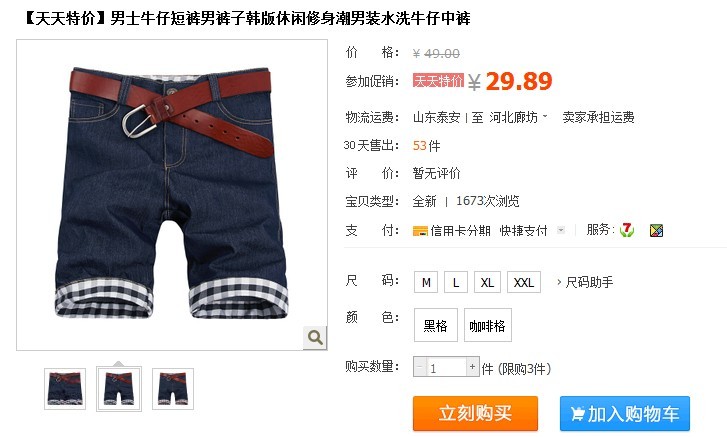Viewport: 727px width, 437px height.
Task: Select size L option
Action: [456, 282]
